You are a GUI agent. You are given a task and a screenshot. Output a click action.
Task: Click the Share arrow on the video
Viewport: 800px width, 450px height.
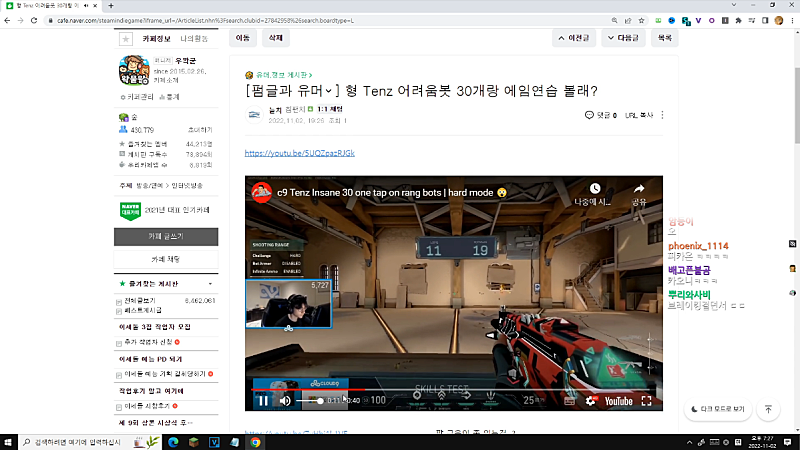[638, 188]
